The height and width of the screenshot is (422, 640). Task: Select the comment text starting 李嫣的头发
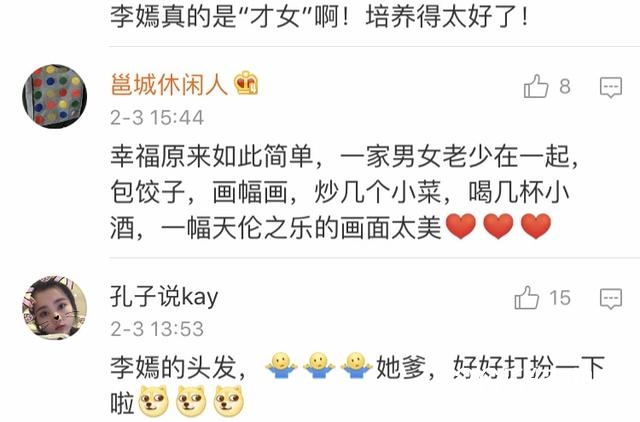[x=357, y=385]
